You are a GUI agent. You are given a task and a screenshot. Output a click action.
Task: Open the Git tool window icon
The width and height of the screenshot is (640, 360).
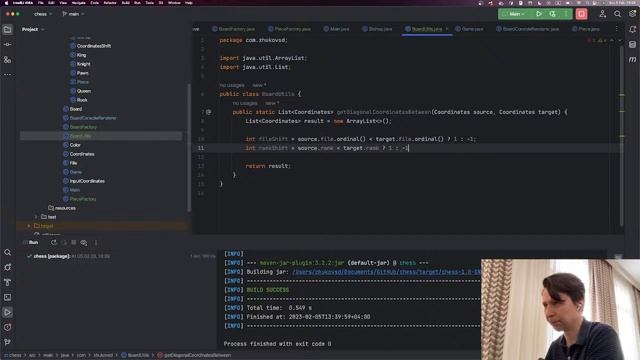click(x=7, y=342)
